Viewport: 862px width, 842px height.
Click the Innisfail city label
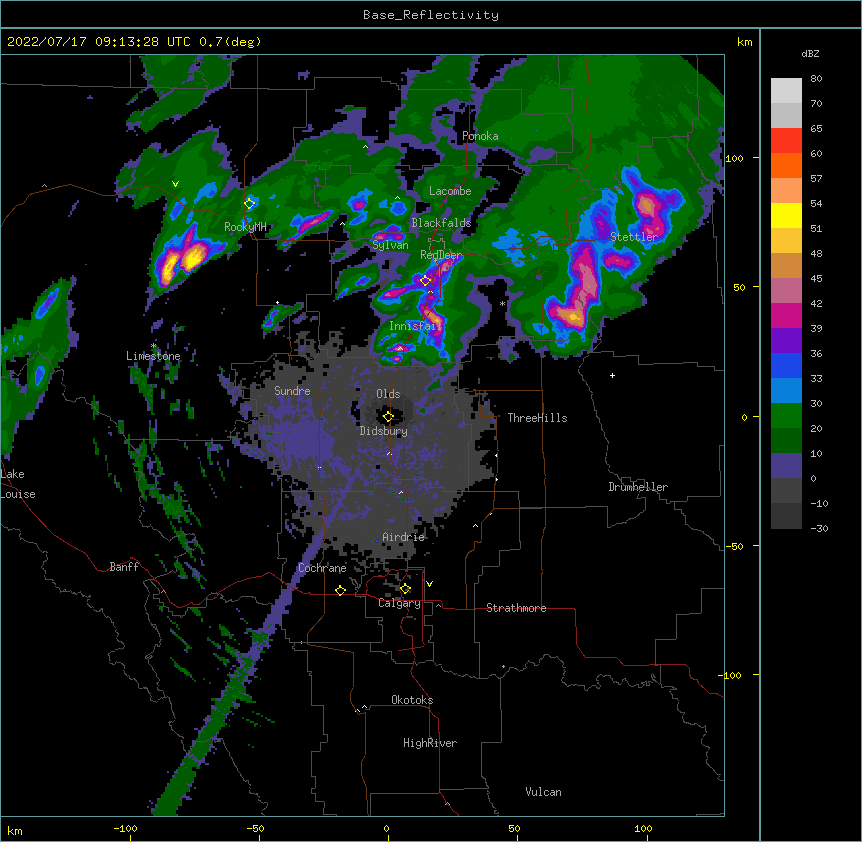[416, 326]
